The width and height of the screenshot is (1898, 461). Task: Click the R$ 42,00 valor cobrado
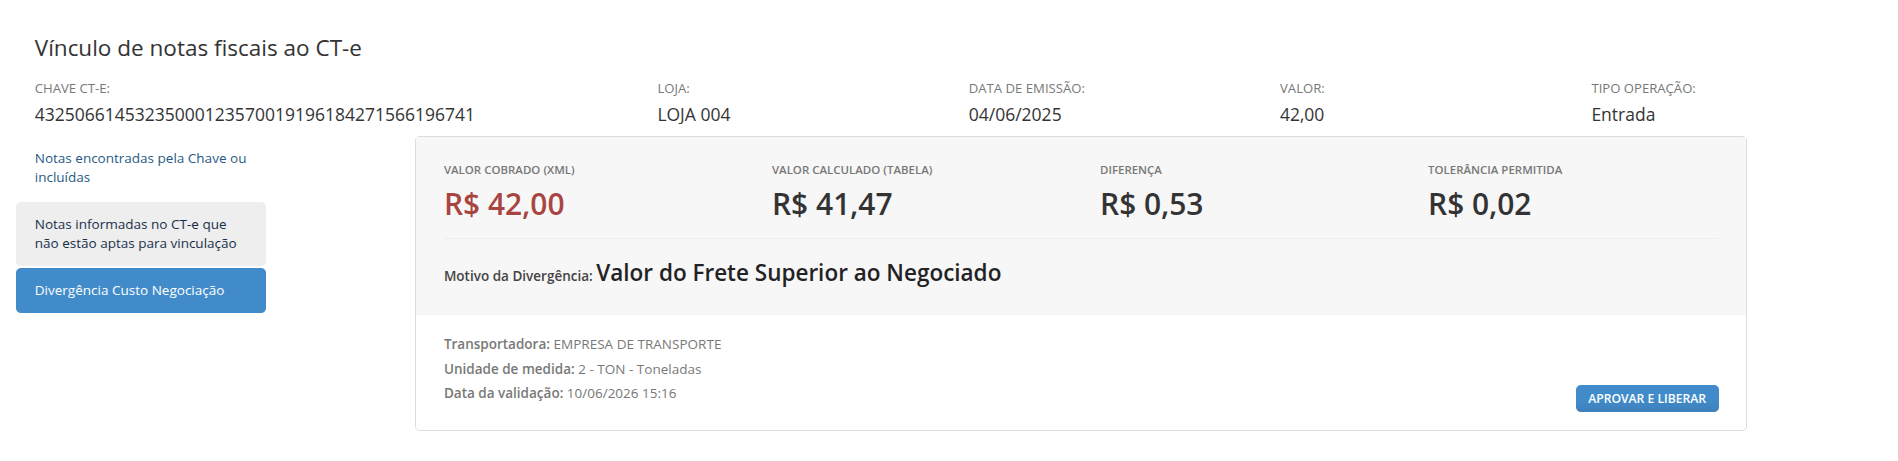504,204
